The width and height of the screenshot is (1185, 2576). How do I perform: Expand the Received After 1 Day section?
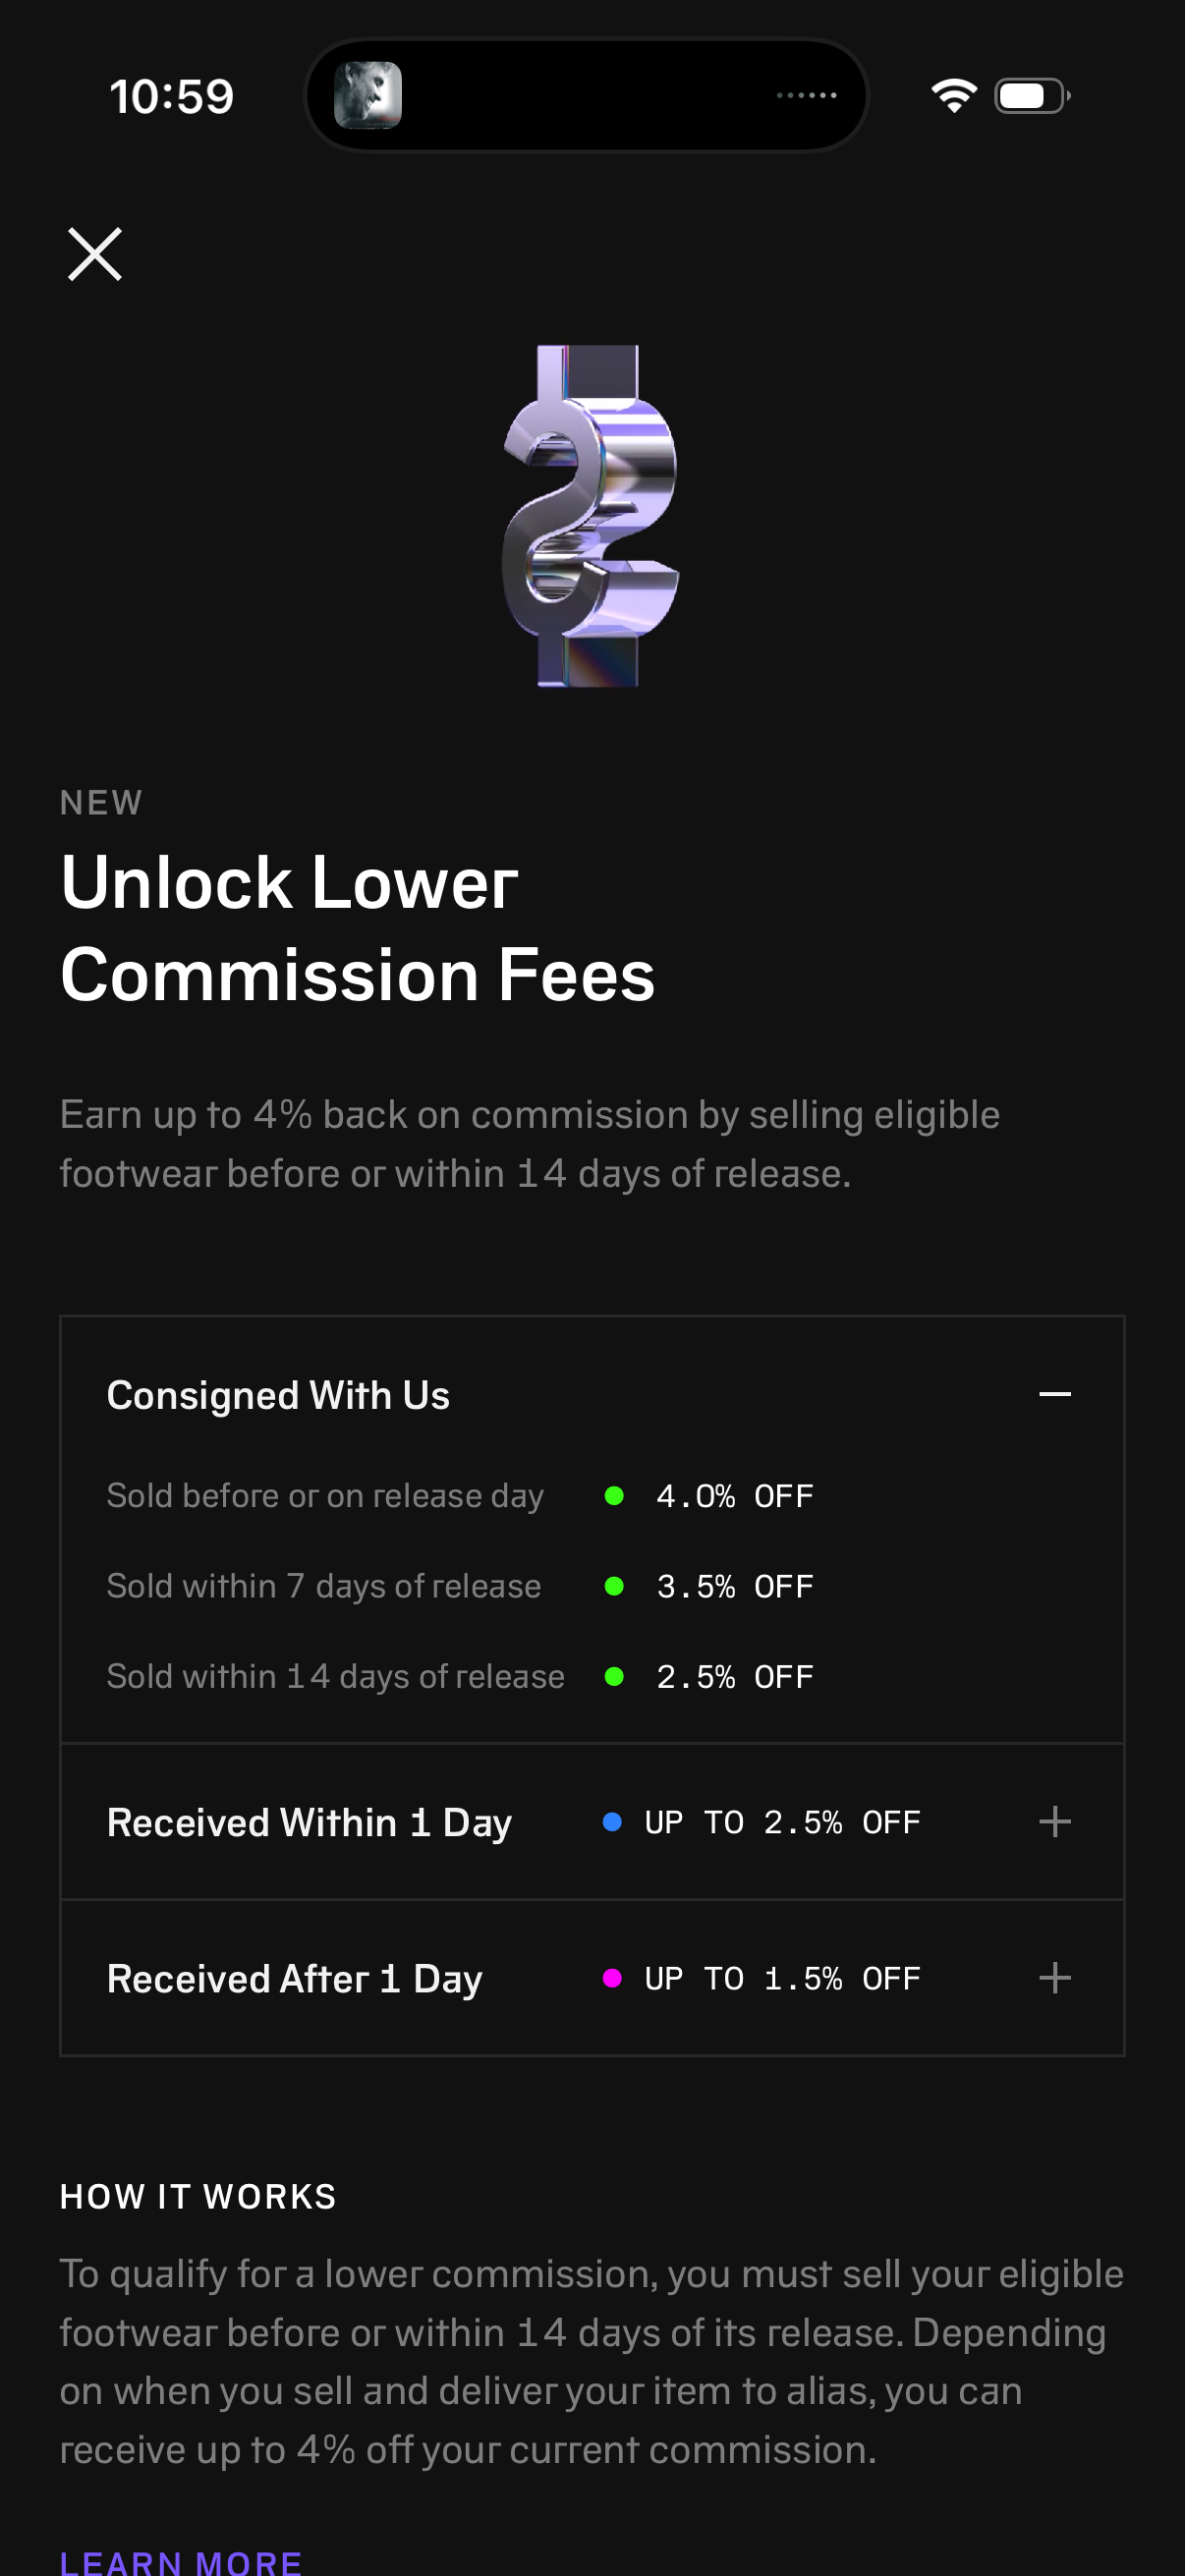coord(1054,1978)
